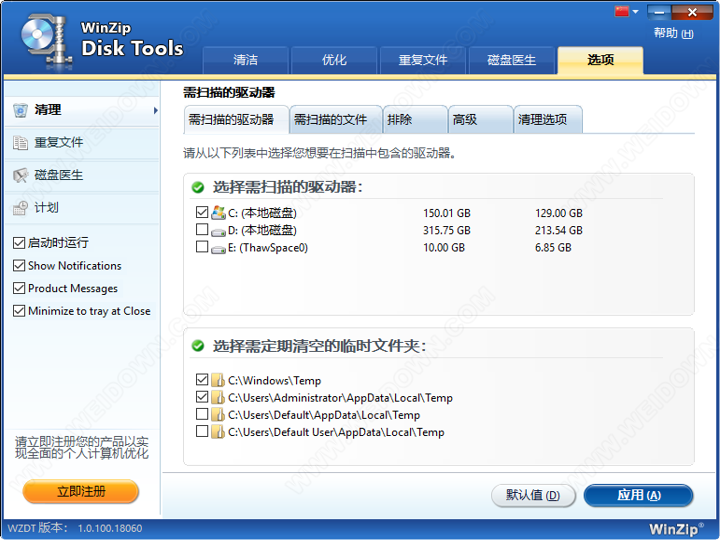Click the 计划 schedule icon in the sidebar
This screenshot has width=720, height=540.
coord(20,208)
